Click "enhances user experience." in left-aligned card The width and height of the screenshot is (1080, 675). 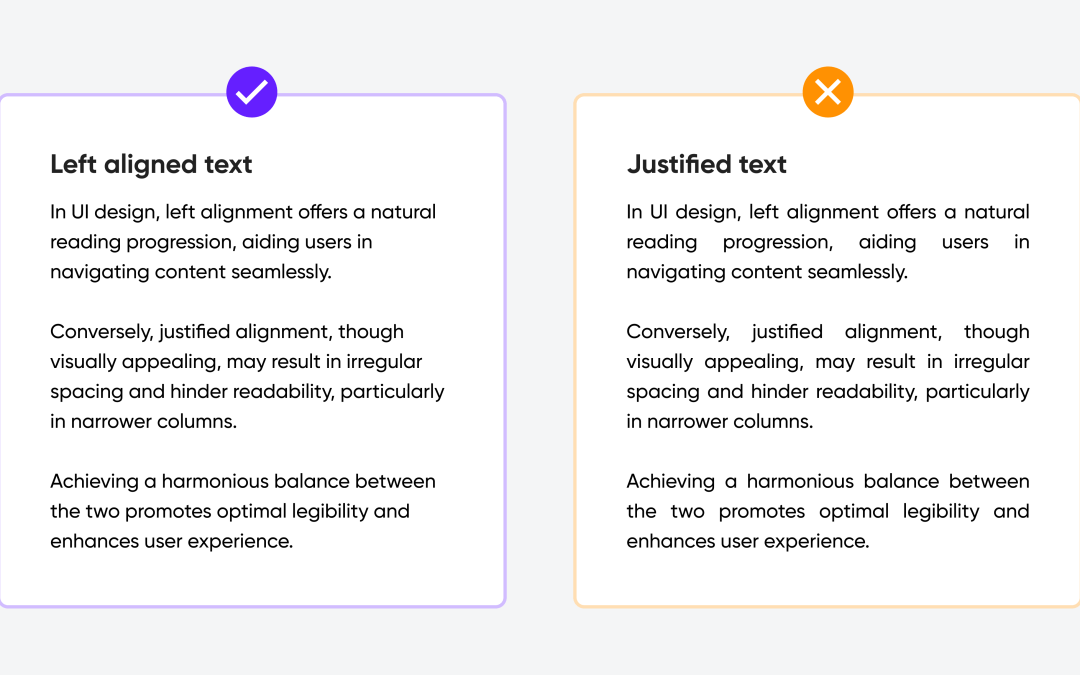click(x=171, y=541)
